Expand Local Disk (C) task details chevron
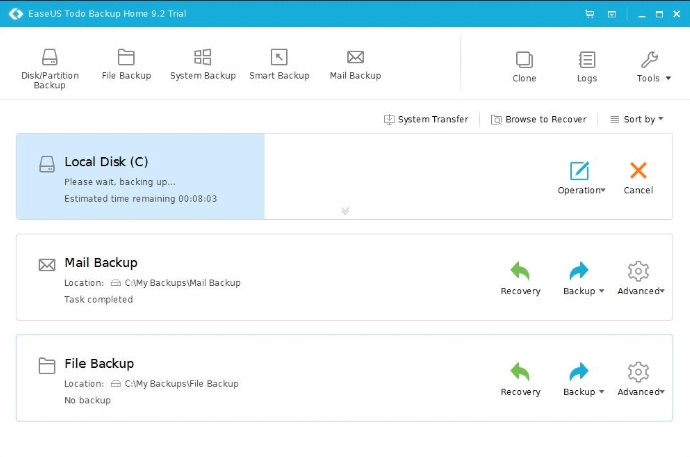This screenshot has width=690, height=457. [x=345, y=211]
